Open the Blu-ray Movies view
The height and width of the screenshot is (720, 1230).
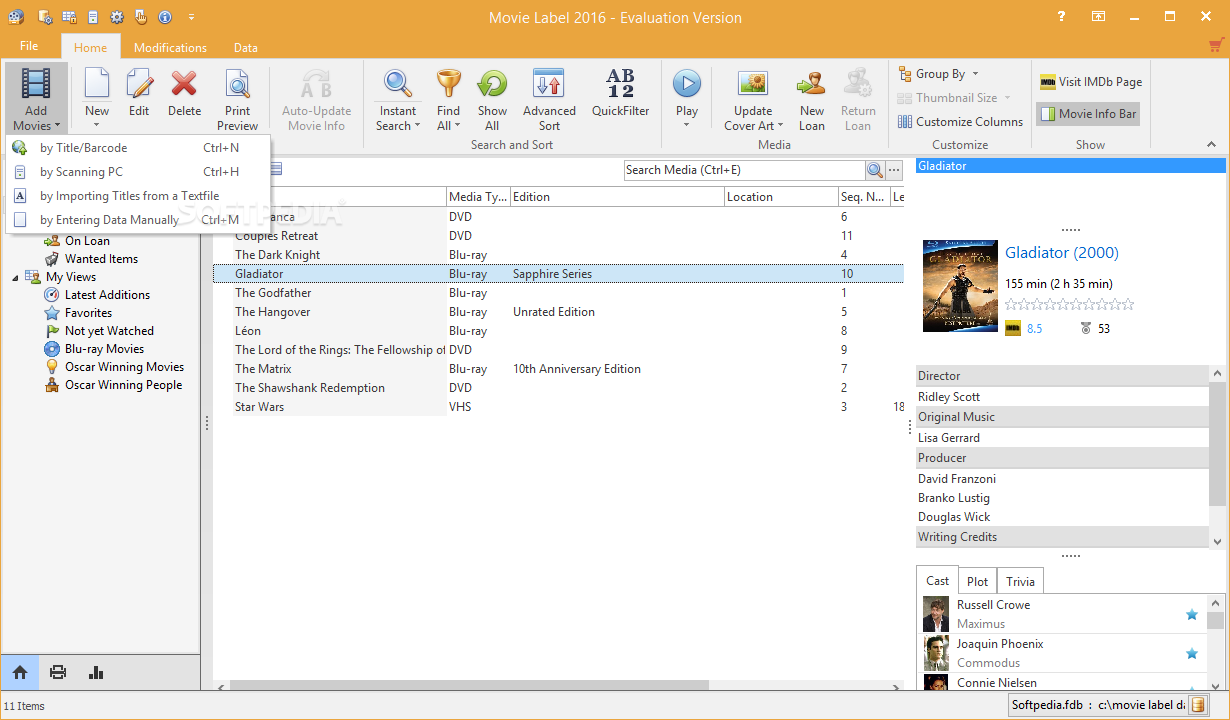tap(104, 349)
